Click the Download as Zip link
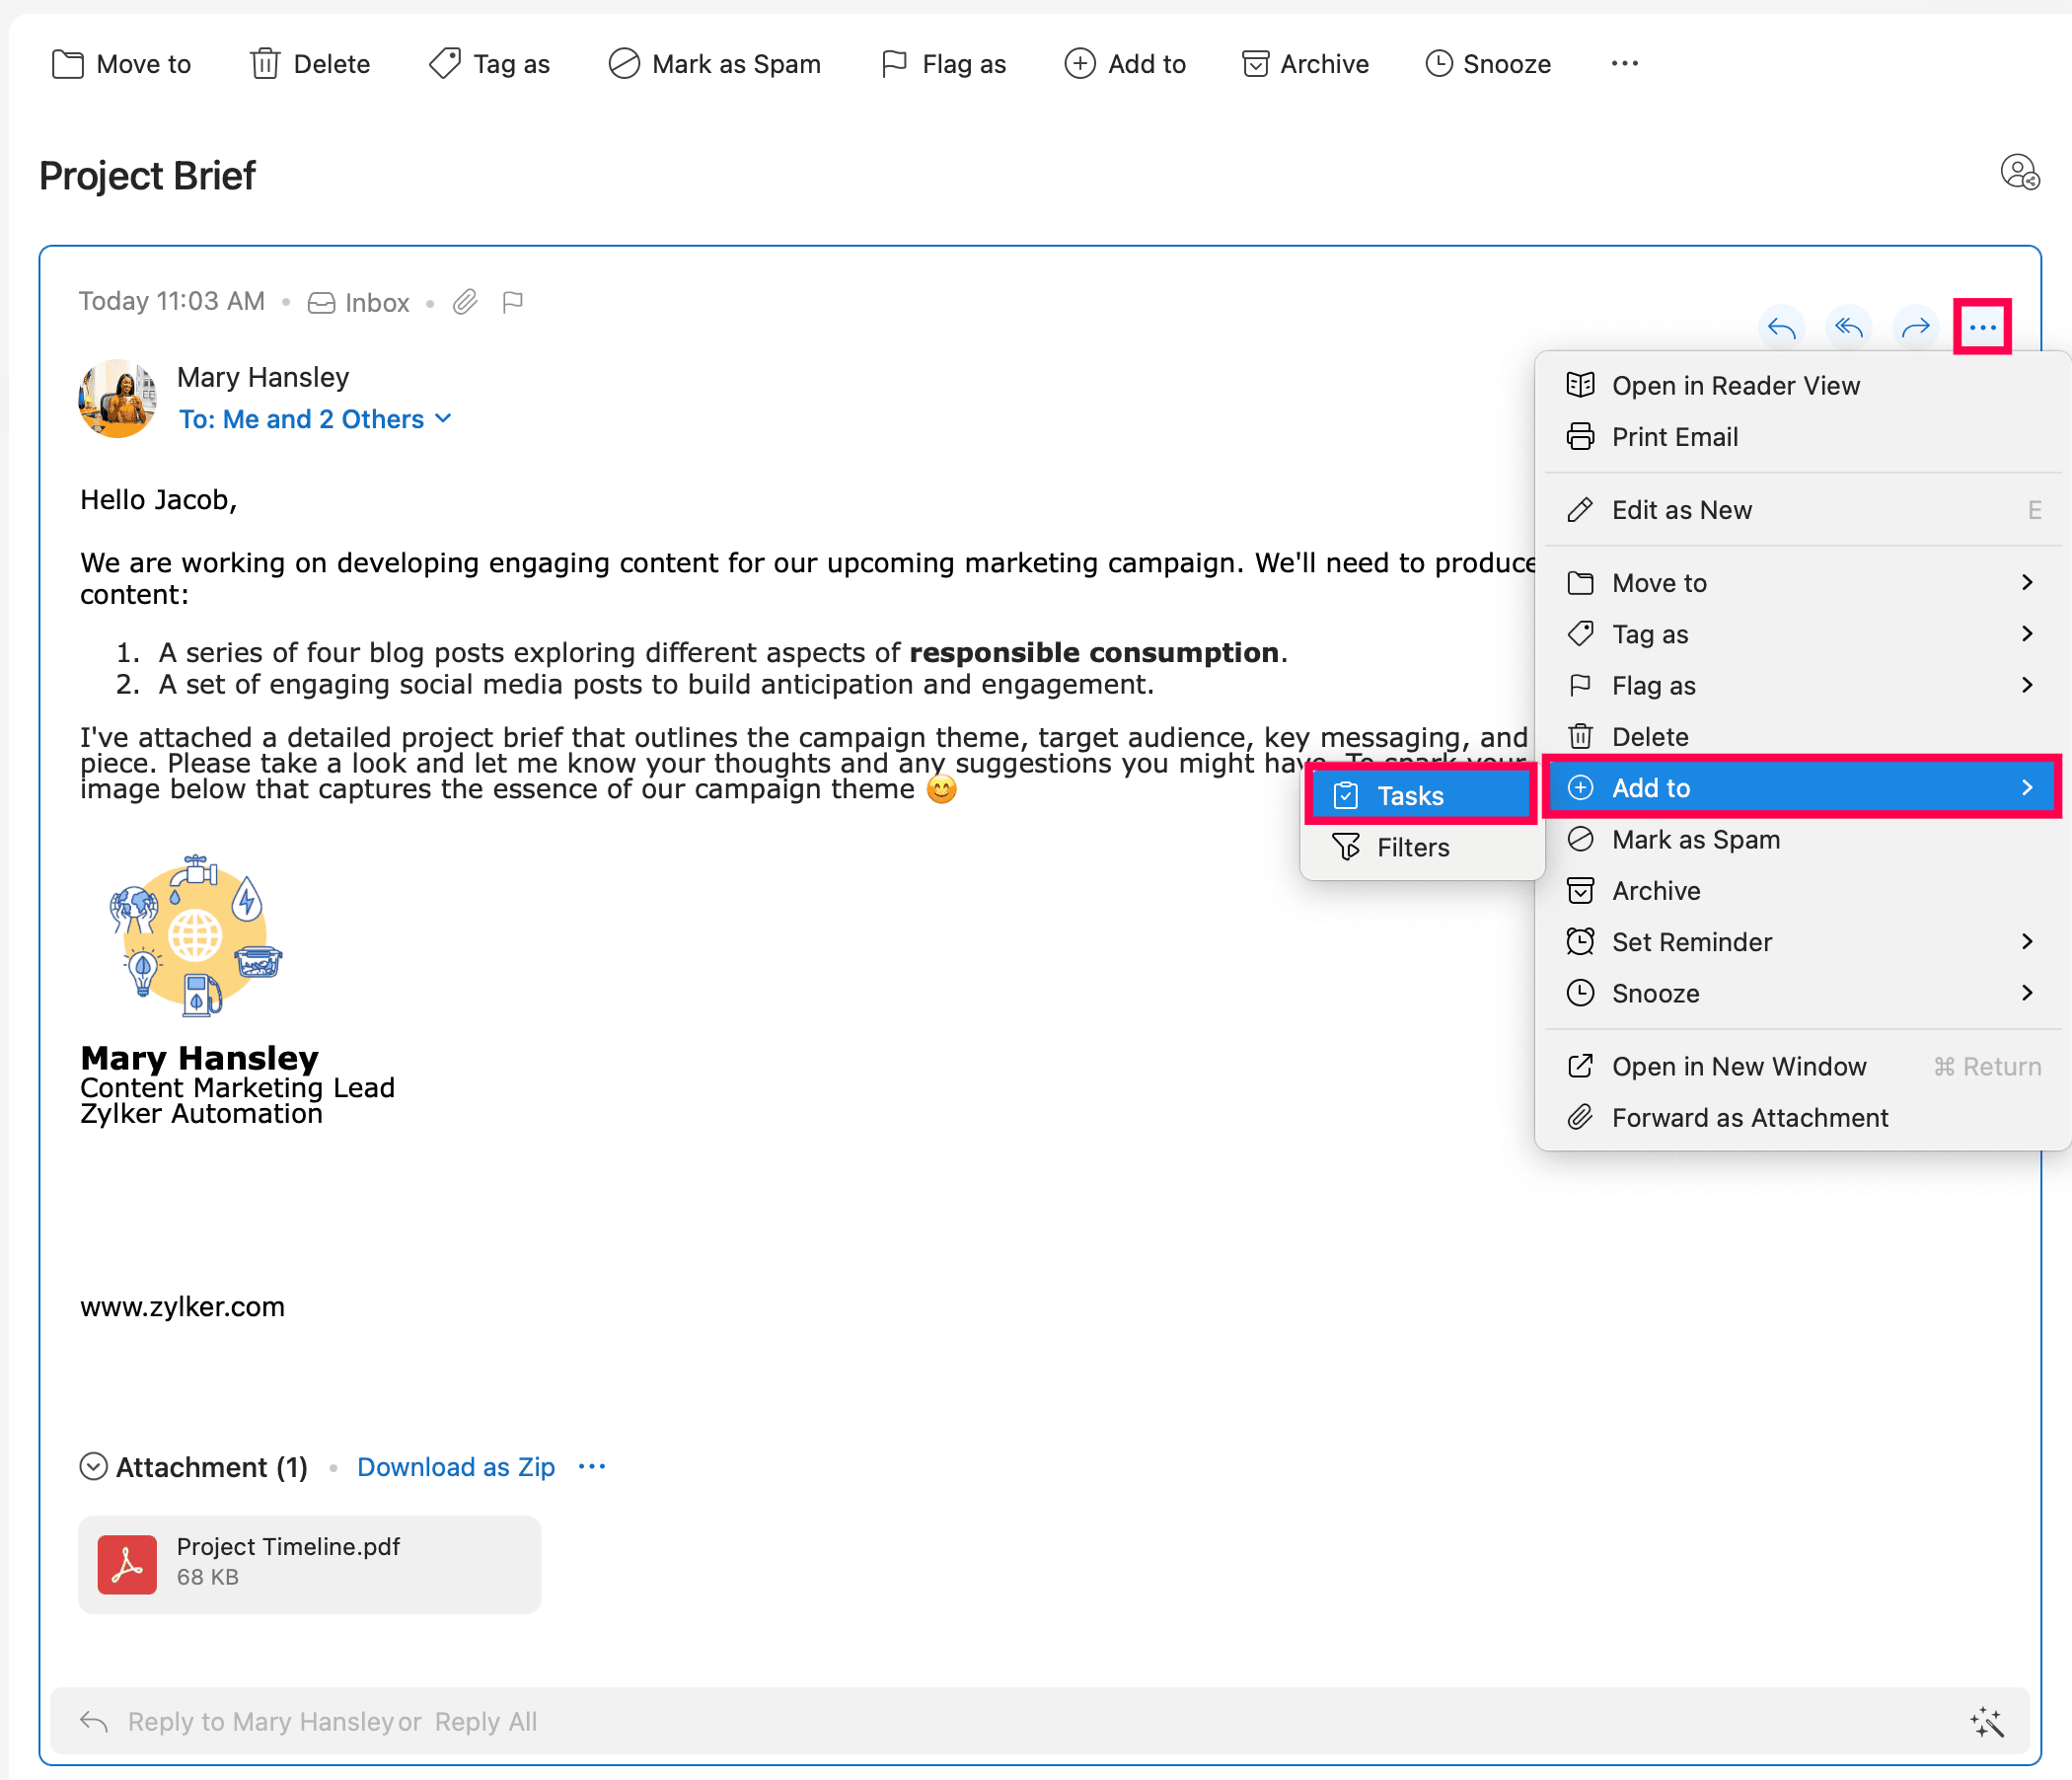 455,1466
